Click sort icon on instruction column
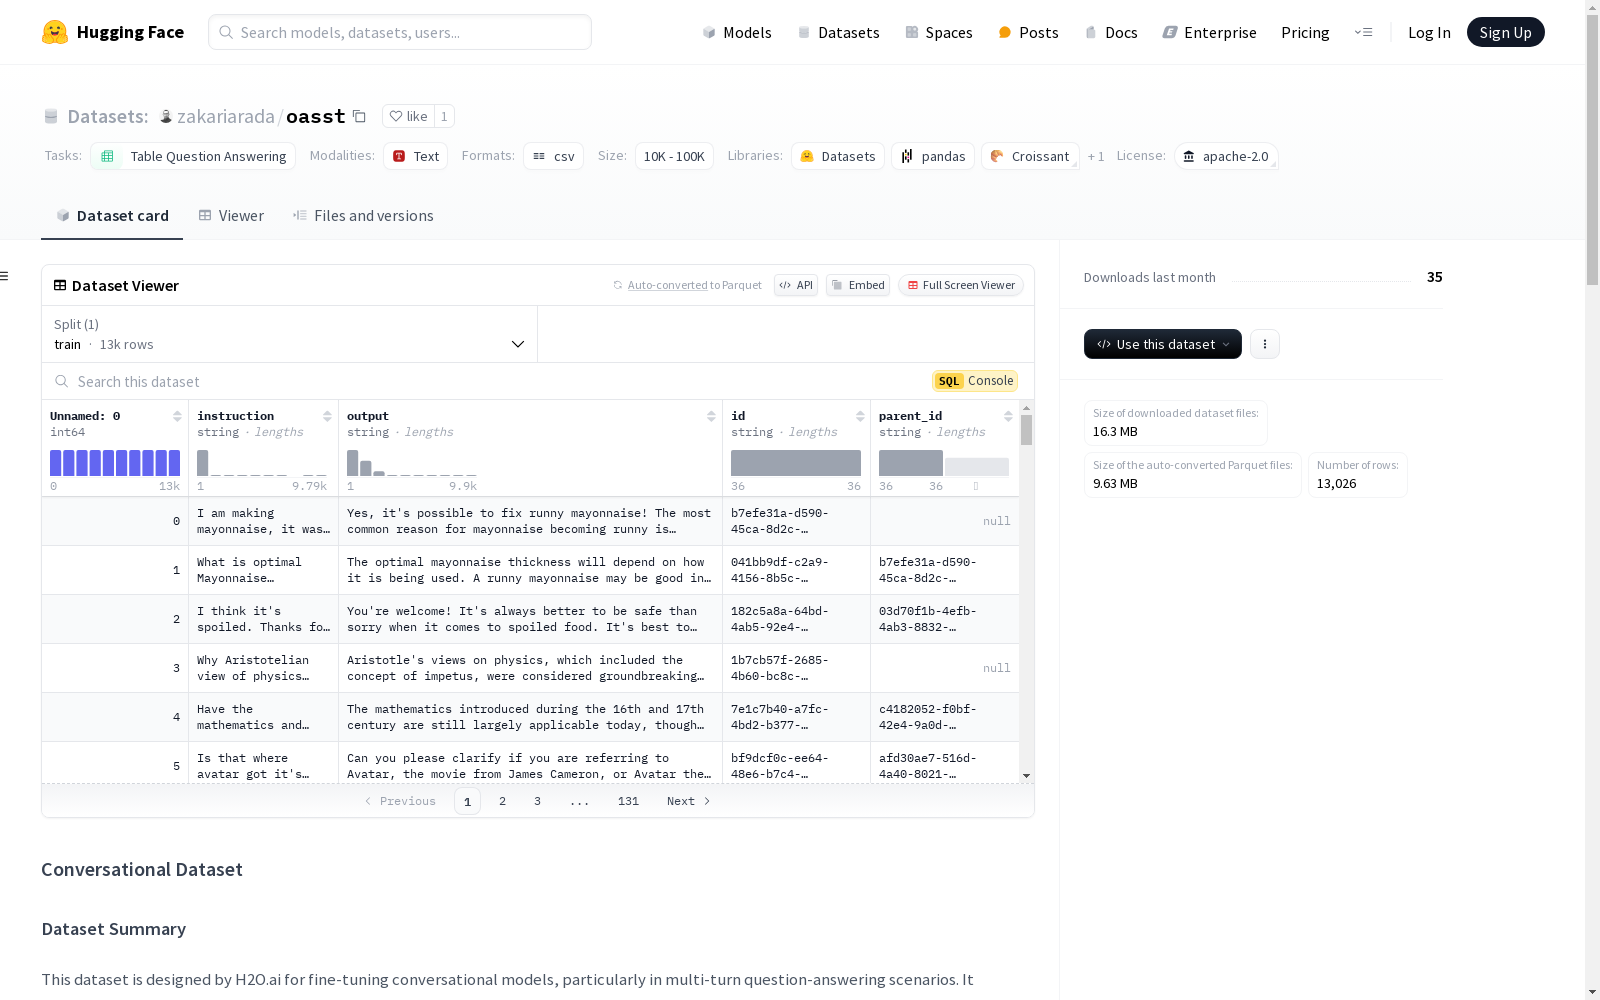This screenshot has width=1600, height=1000. pos(327,416)
